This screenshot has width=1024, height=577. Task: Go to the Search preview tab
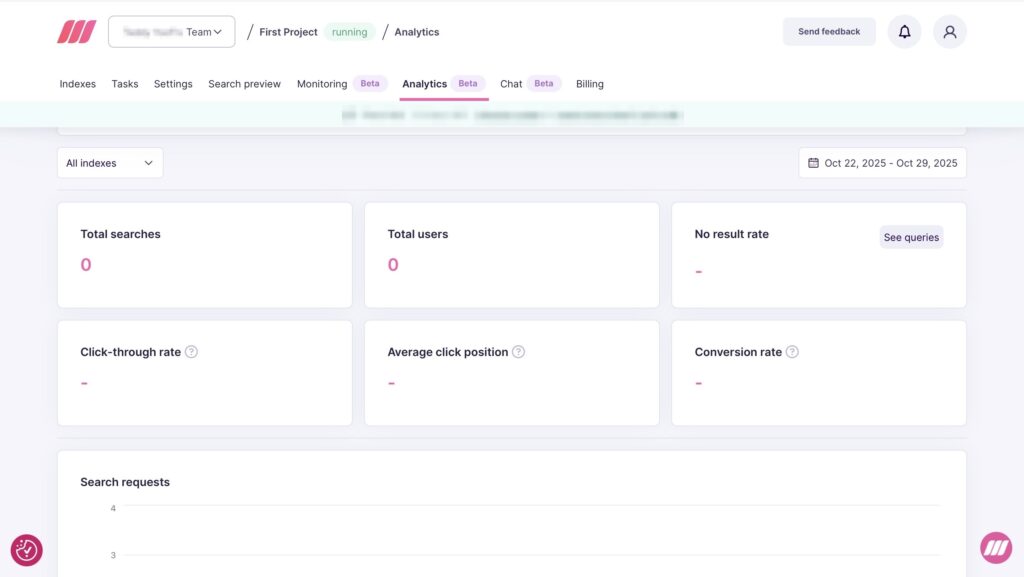pos(244,84)
